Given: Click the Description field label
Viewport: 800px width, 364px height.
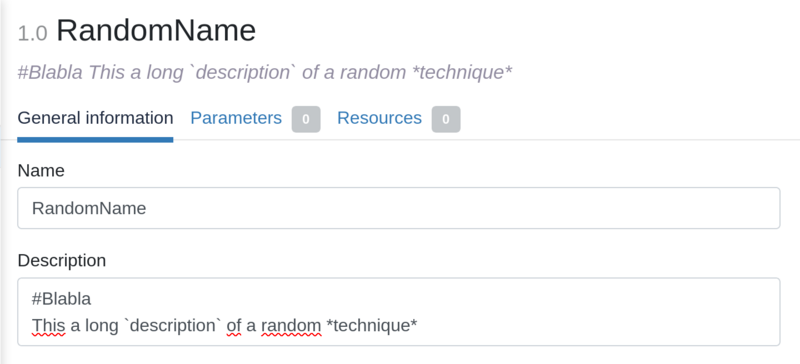Looking at the screenshot, I should (62, 261).
